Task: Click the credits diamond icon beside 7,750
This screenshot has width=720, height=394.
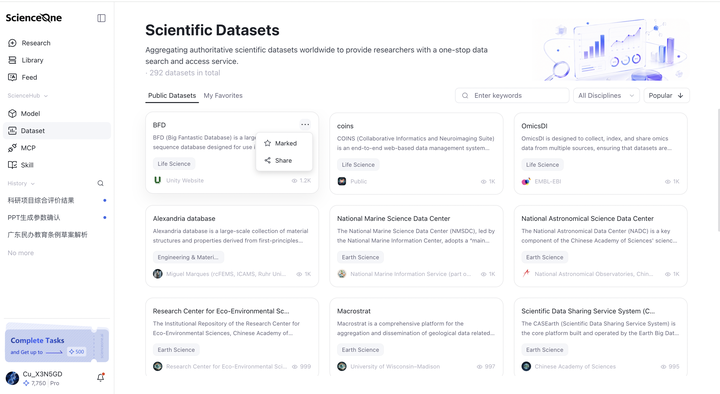Action: [x=26, y=383]
